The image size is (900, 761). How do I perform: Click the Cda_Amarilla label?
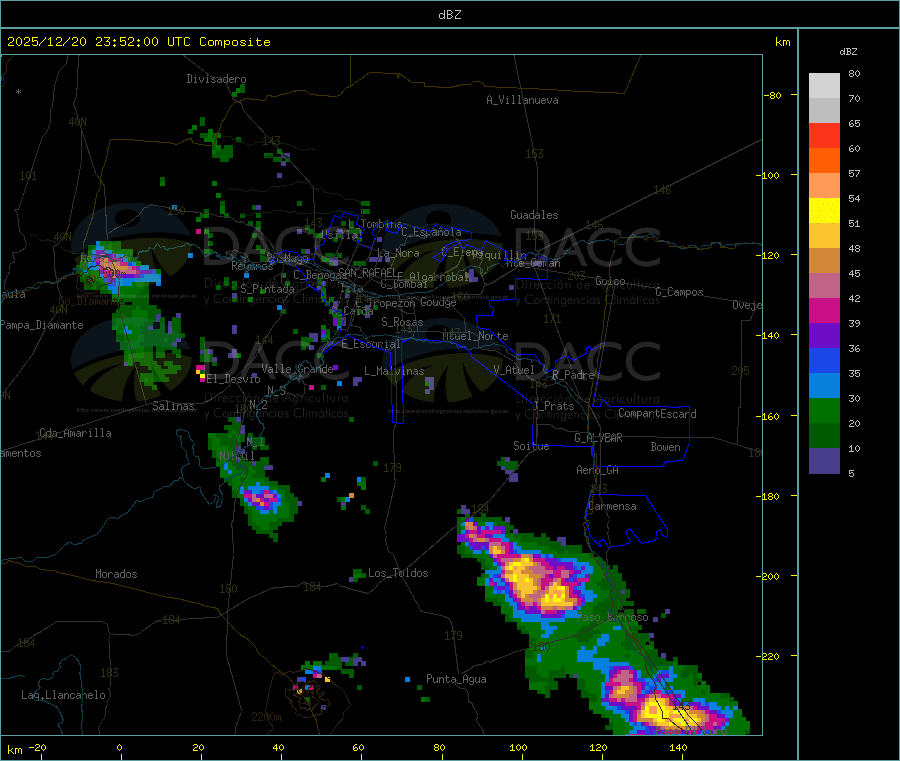[75, 433]
